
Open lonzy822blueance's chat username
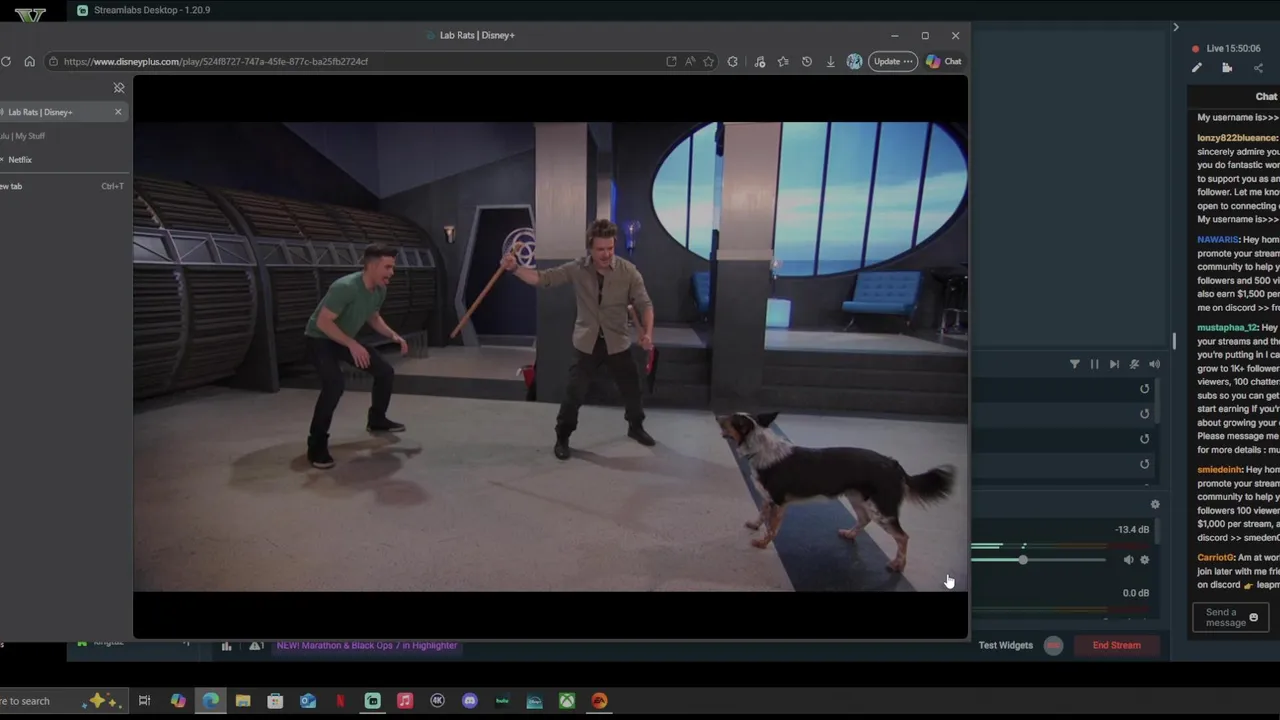1237,138
